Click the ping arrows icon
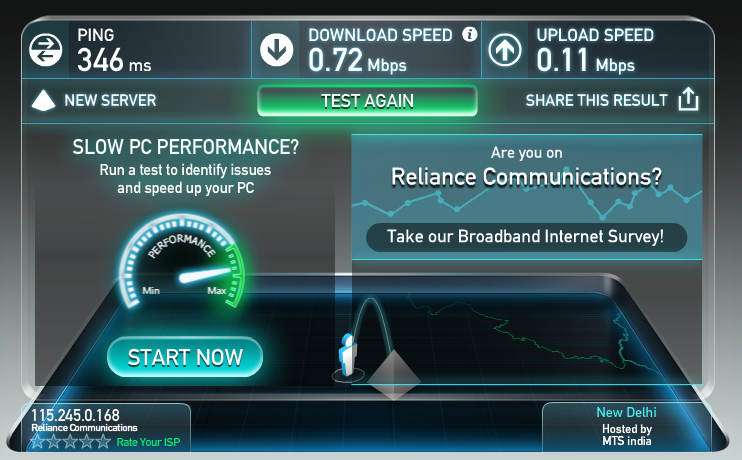 point(45,50)
